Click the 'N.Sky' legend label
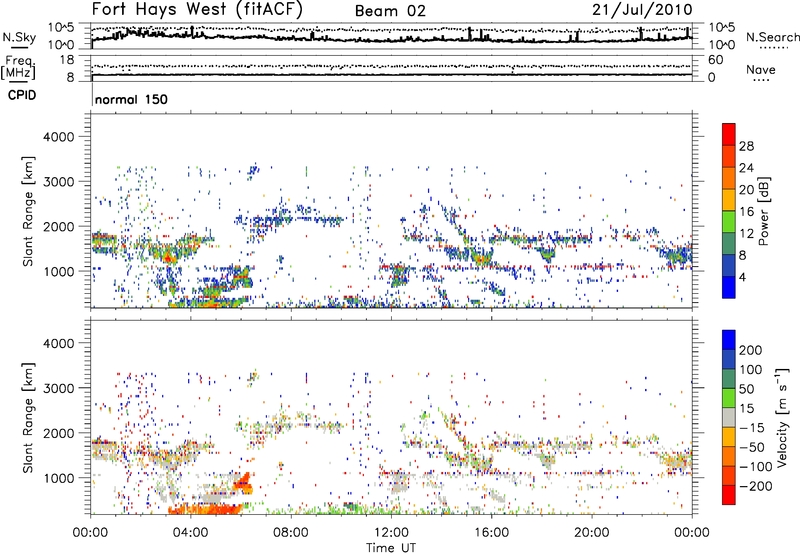Viewport: 800px width, 554px height. (19, 37)
